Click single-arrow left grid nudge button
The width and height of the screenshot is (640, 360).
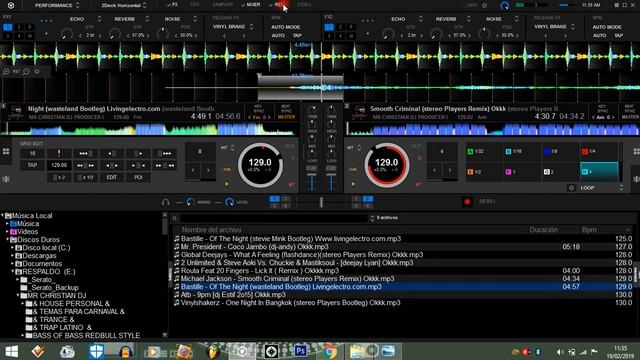pyautogui.click(x=112, y=153)
